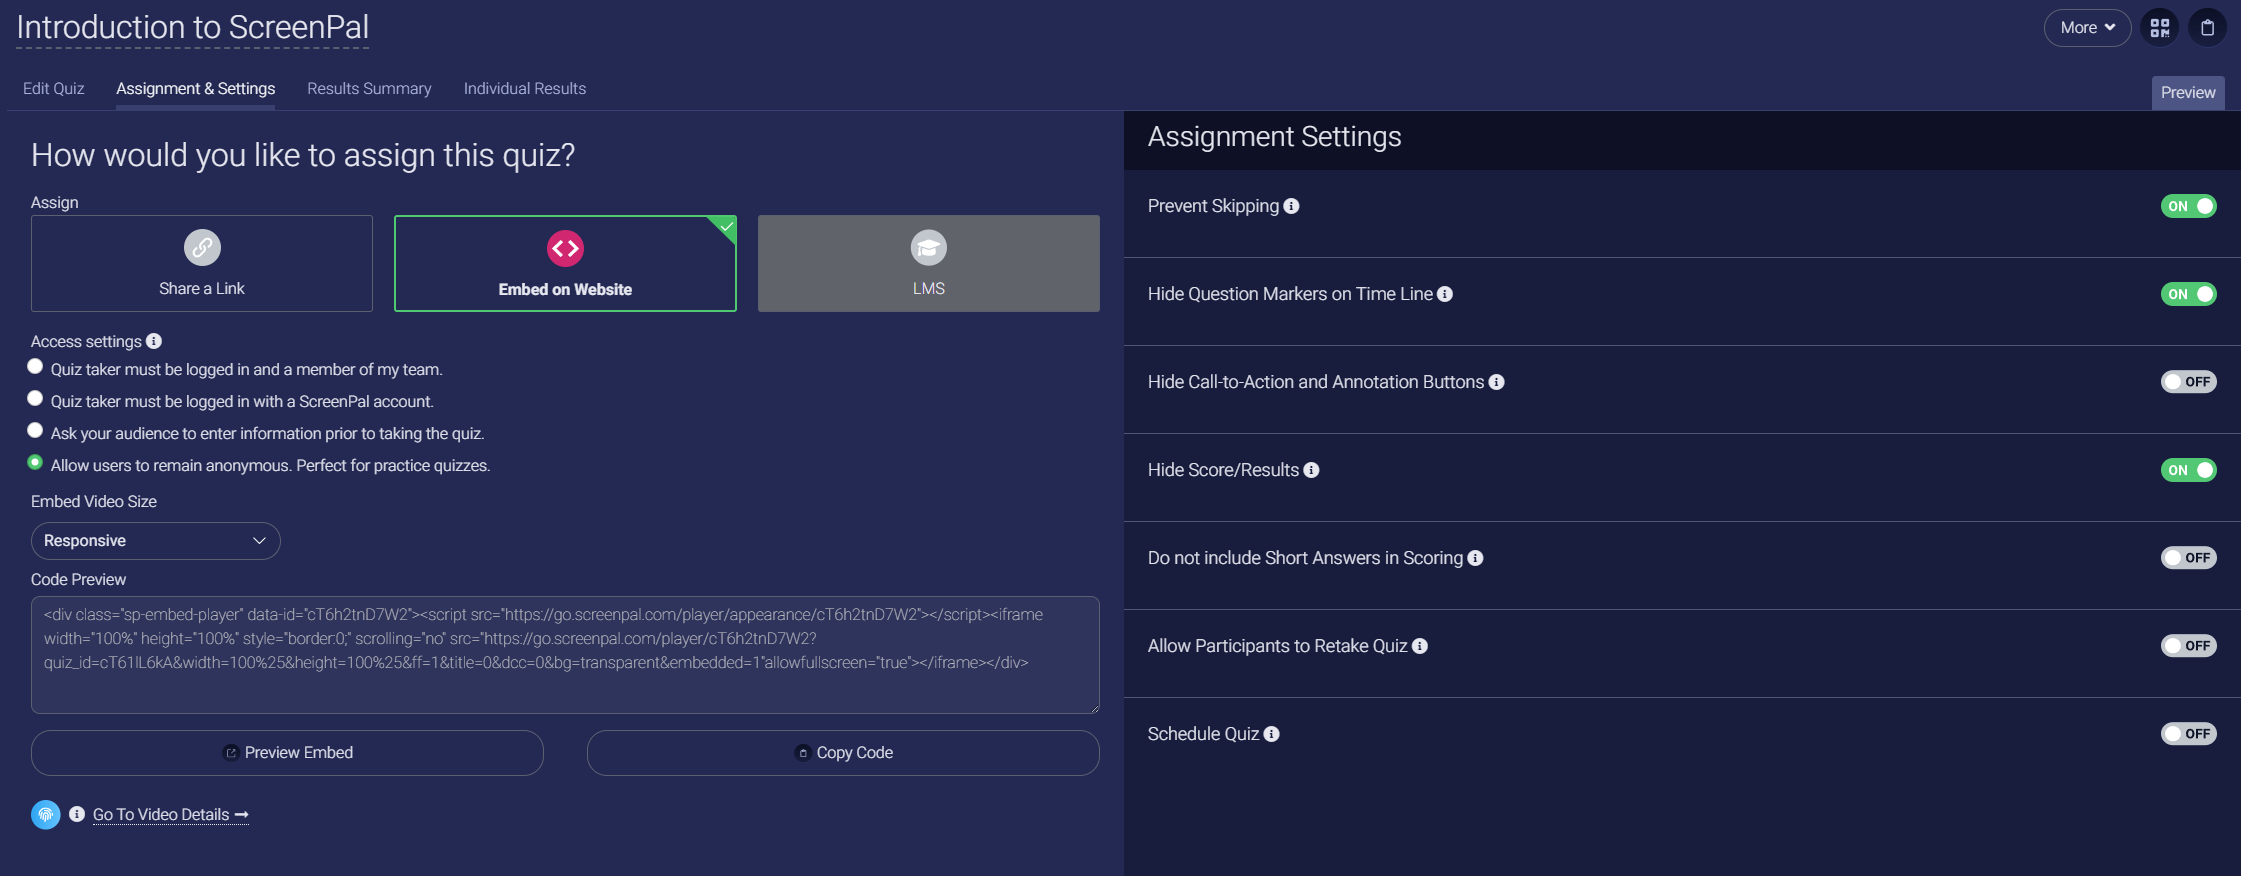Click the QR code icon in header
2241x876 pixels.
point(2160,28)
